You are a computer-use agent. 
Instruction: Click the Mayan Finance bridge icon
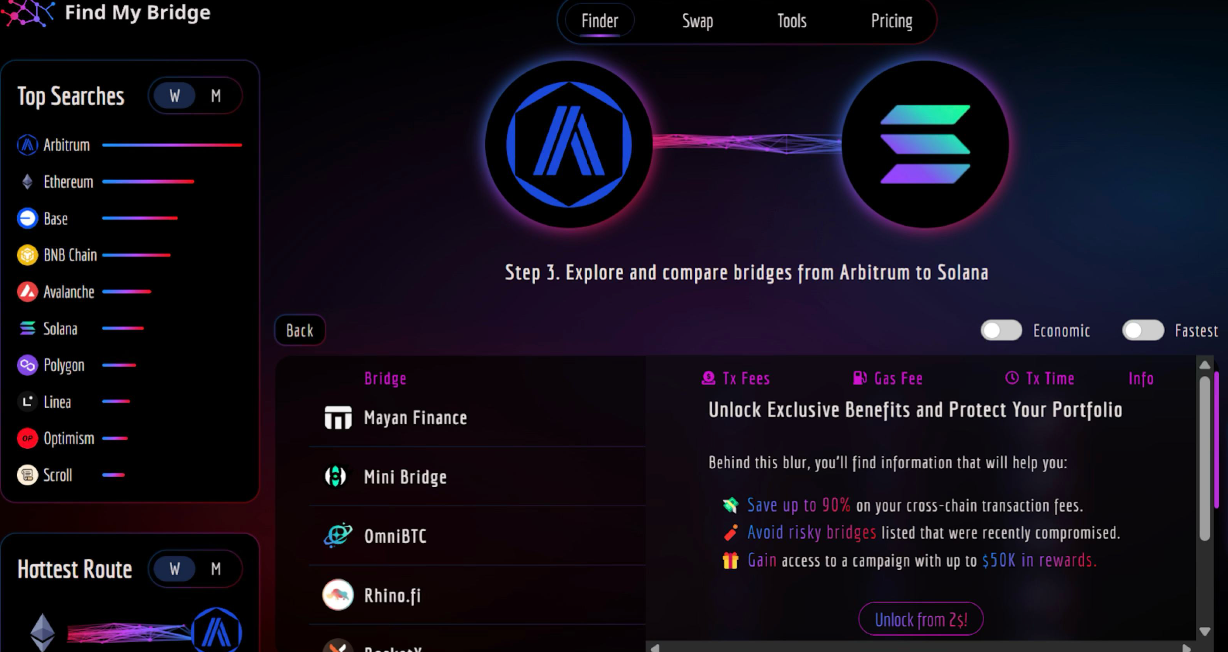point(338,418)
